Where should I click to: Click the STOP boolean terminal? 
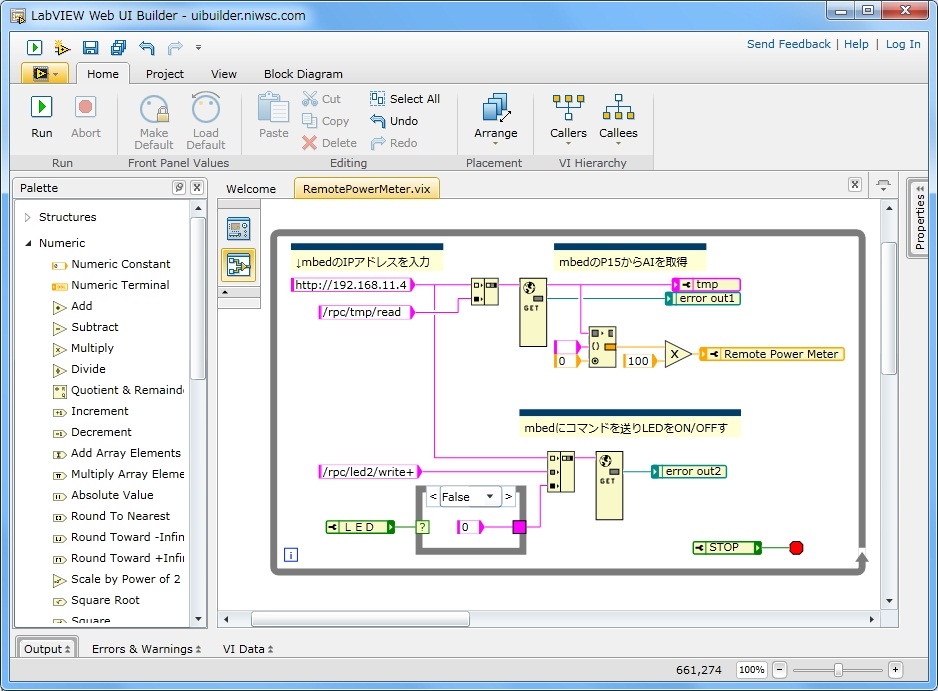[x=727, y=547]
